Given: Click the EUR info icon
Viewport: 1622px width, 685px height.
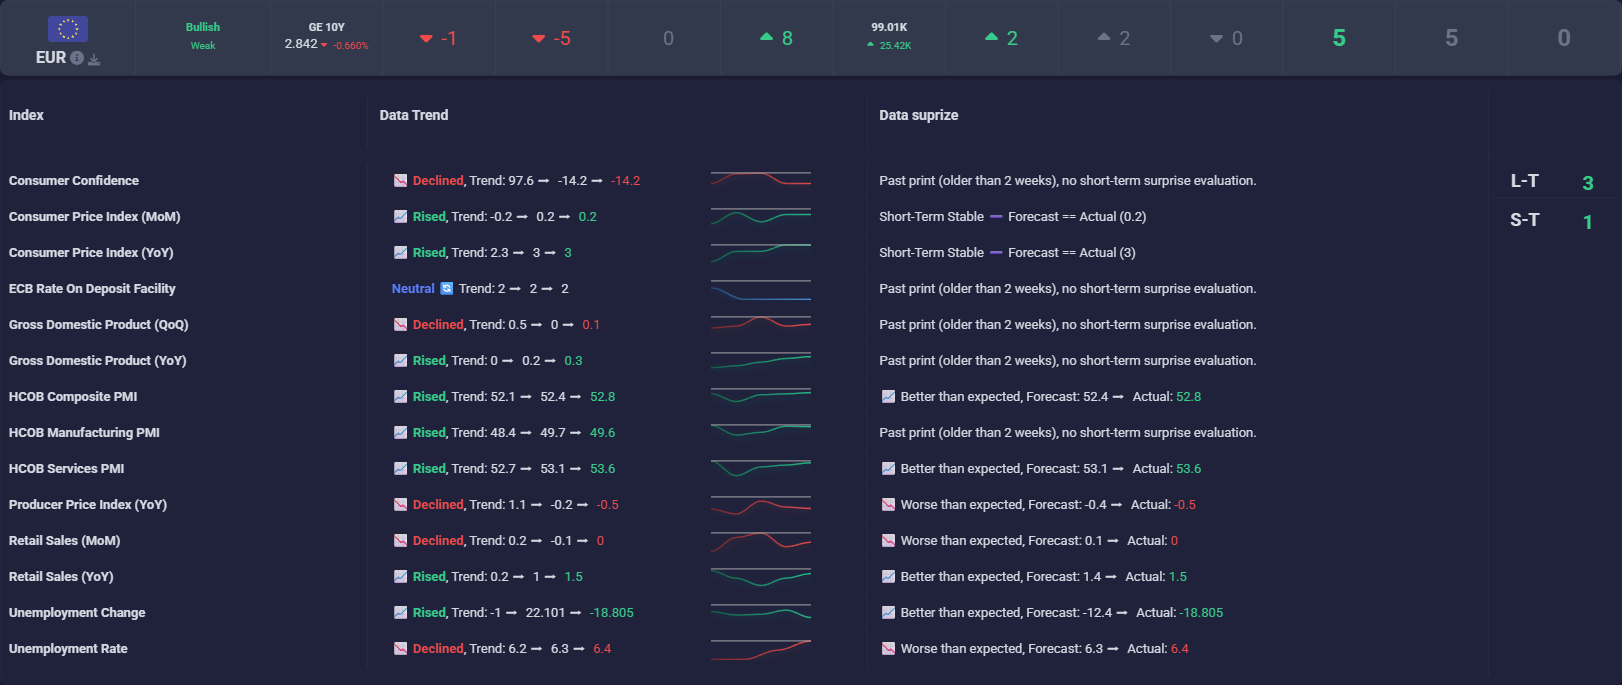Looking at the screenshot, I should click(x=77, y=58).
